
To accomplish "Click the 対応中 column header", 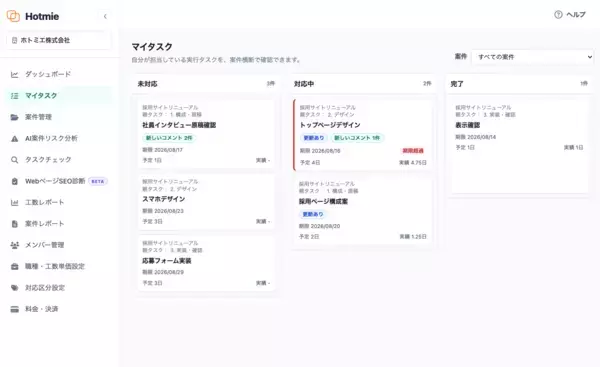I will click(362, 84).
